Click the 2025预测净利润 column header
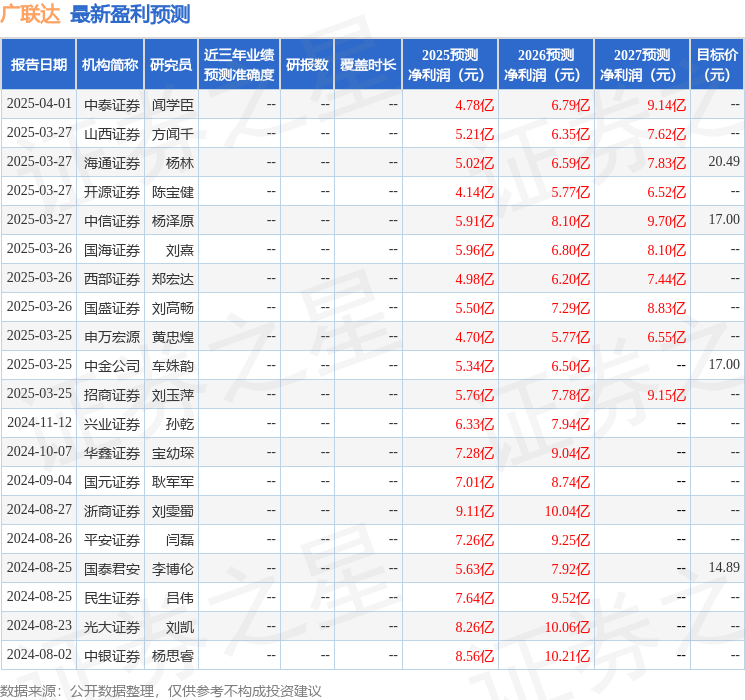This screenshot has height=700, width=745. click(x=450, y=65)
